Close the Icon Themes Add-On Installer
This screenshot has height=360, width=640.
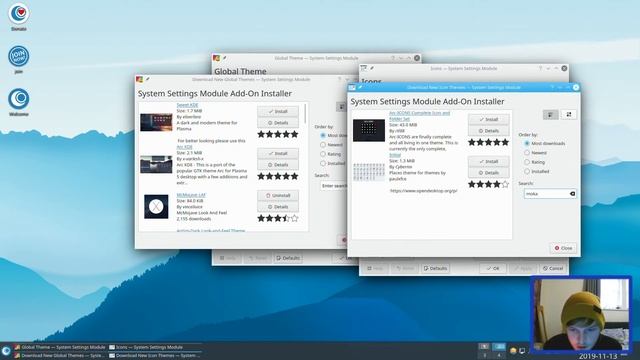563,248
